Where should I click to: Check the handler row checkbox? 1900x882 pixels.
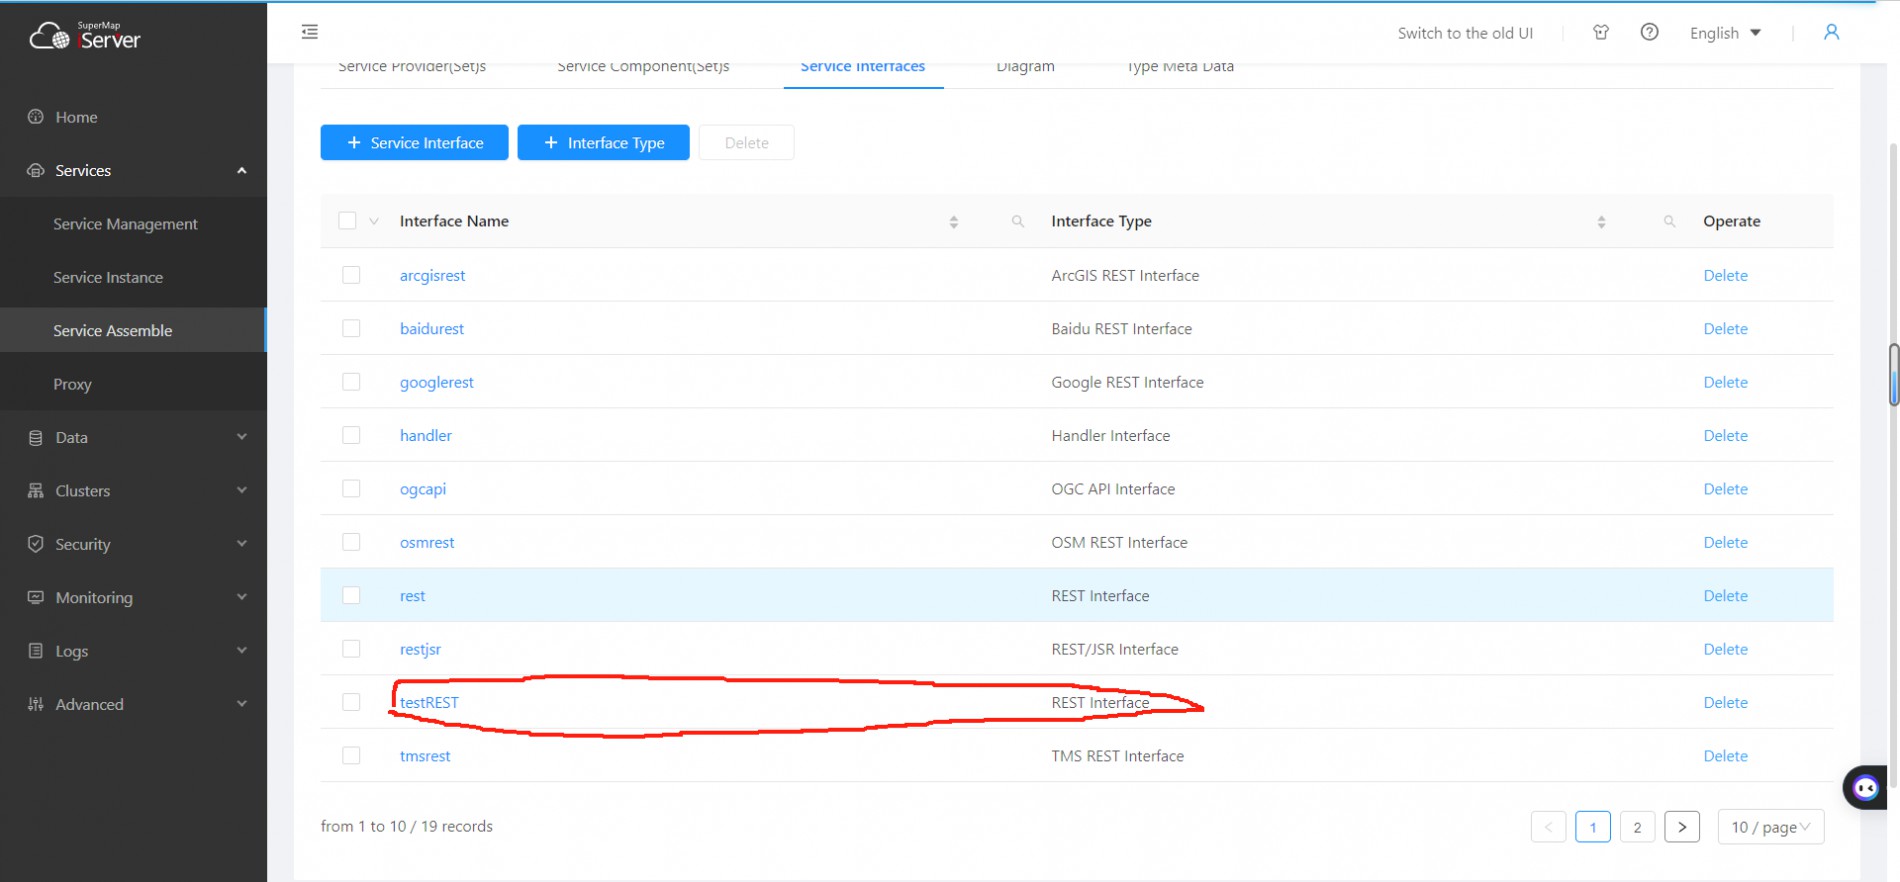coord(351,435)
